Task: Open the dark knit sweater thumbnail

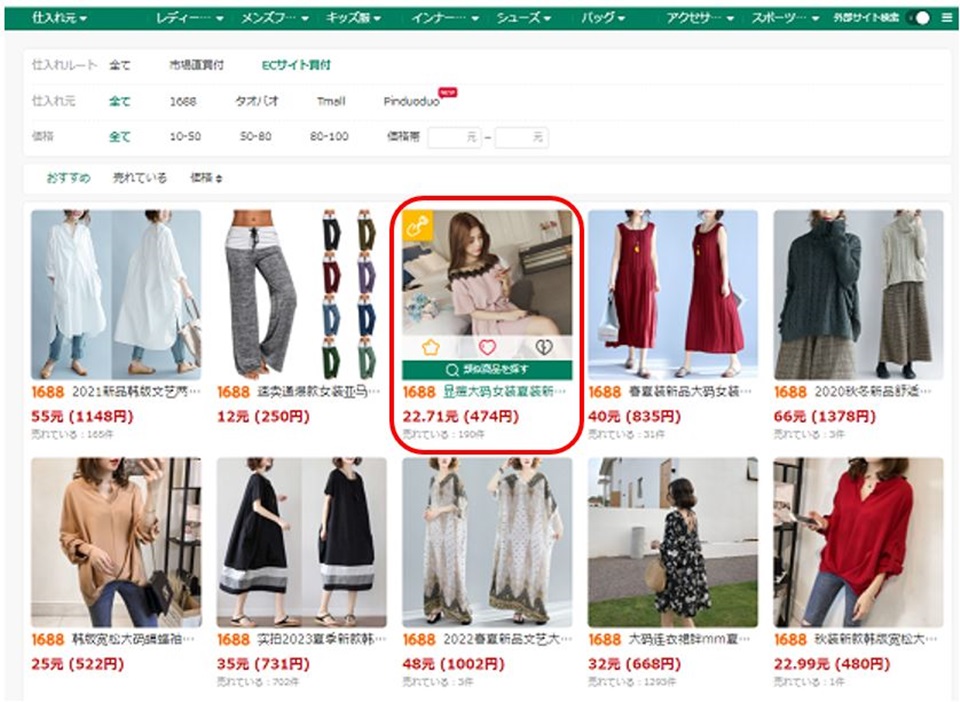Action: 858,295
